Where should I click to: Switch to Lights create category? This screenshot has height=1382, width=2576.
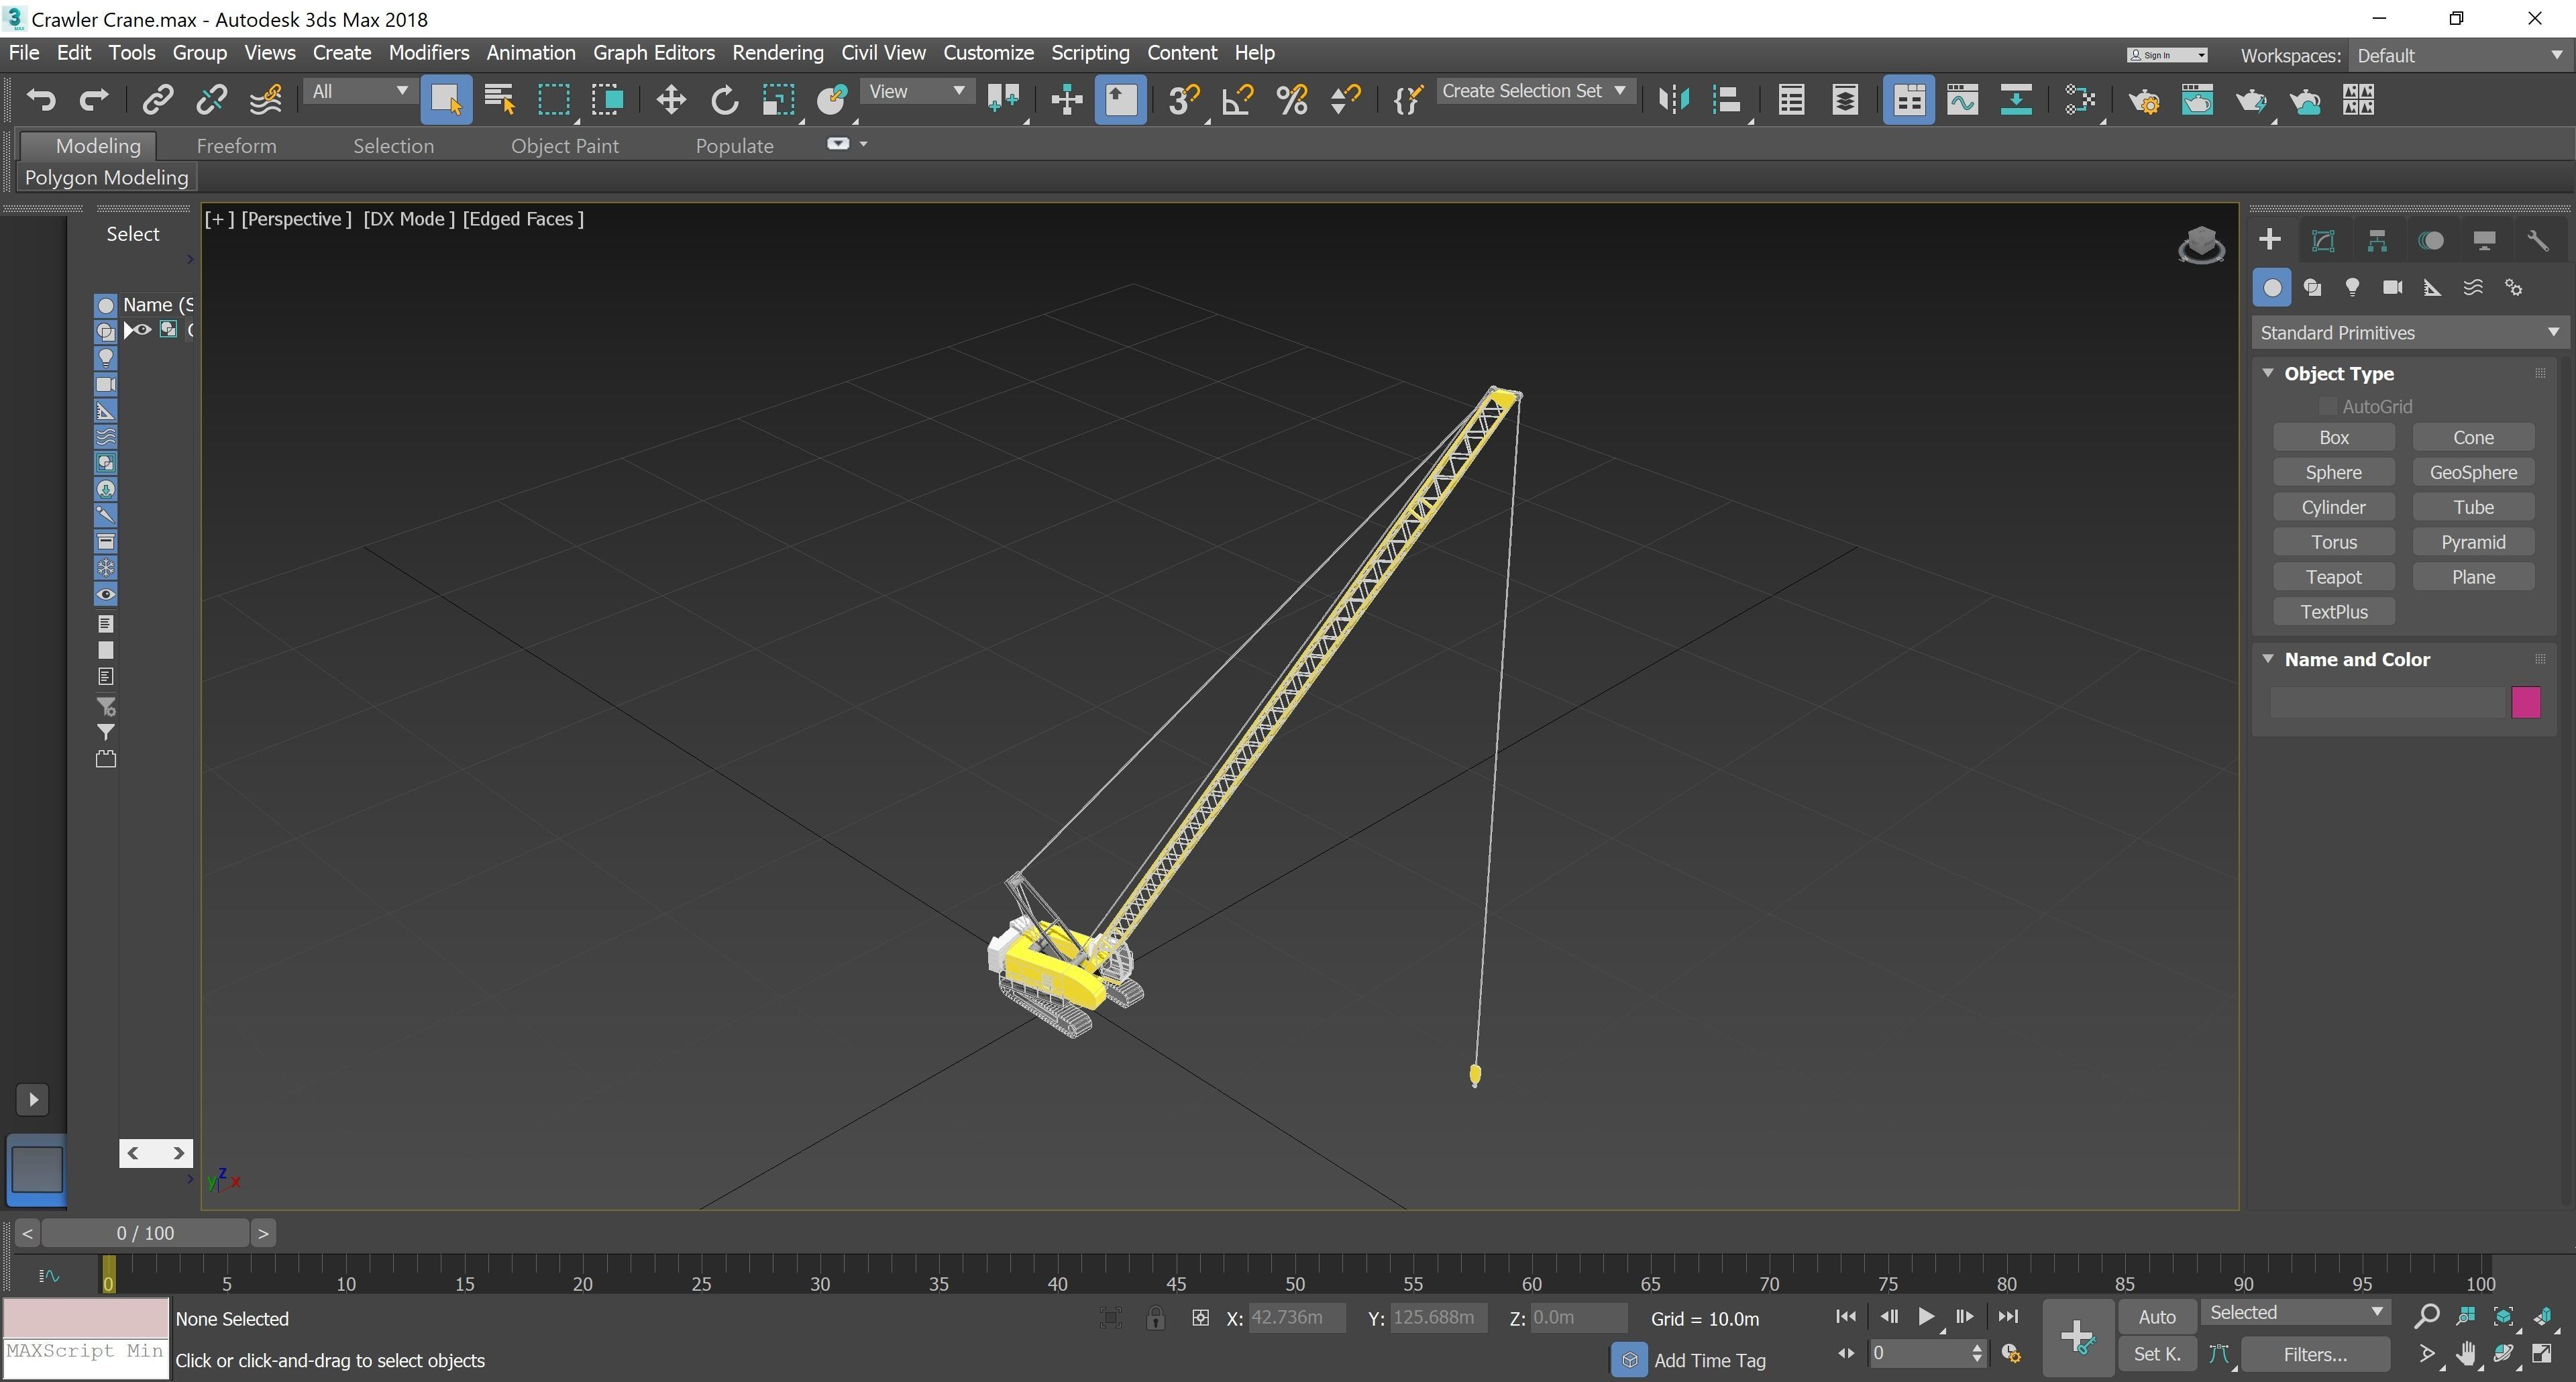[2352, 288]
